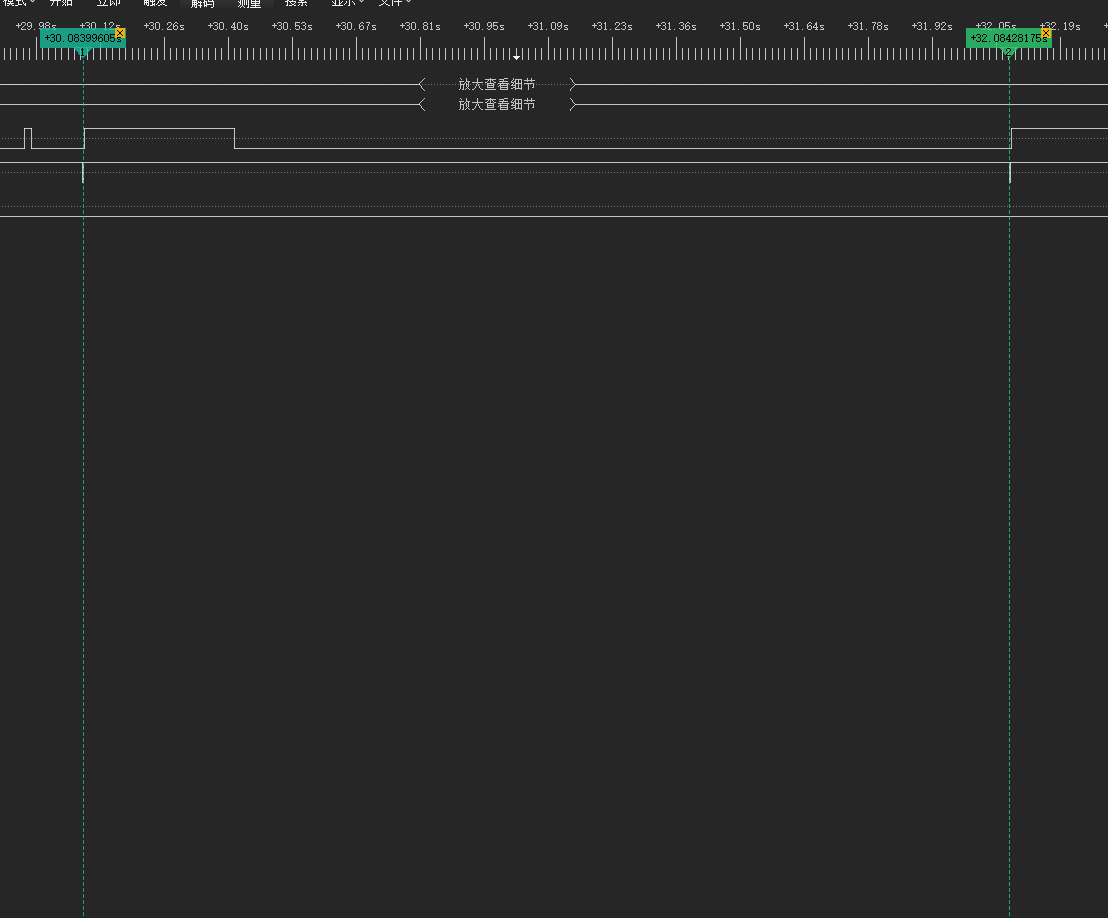Viewport: 1108px width, 918px height.
Task: Click the +31.78s ruler label
Action: [x=868, y=26]
